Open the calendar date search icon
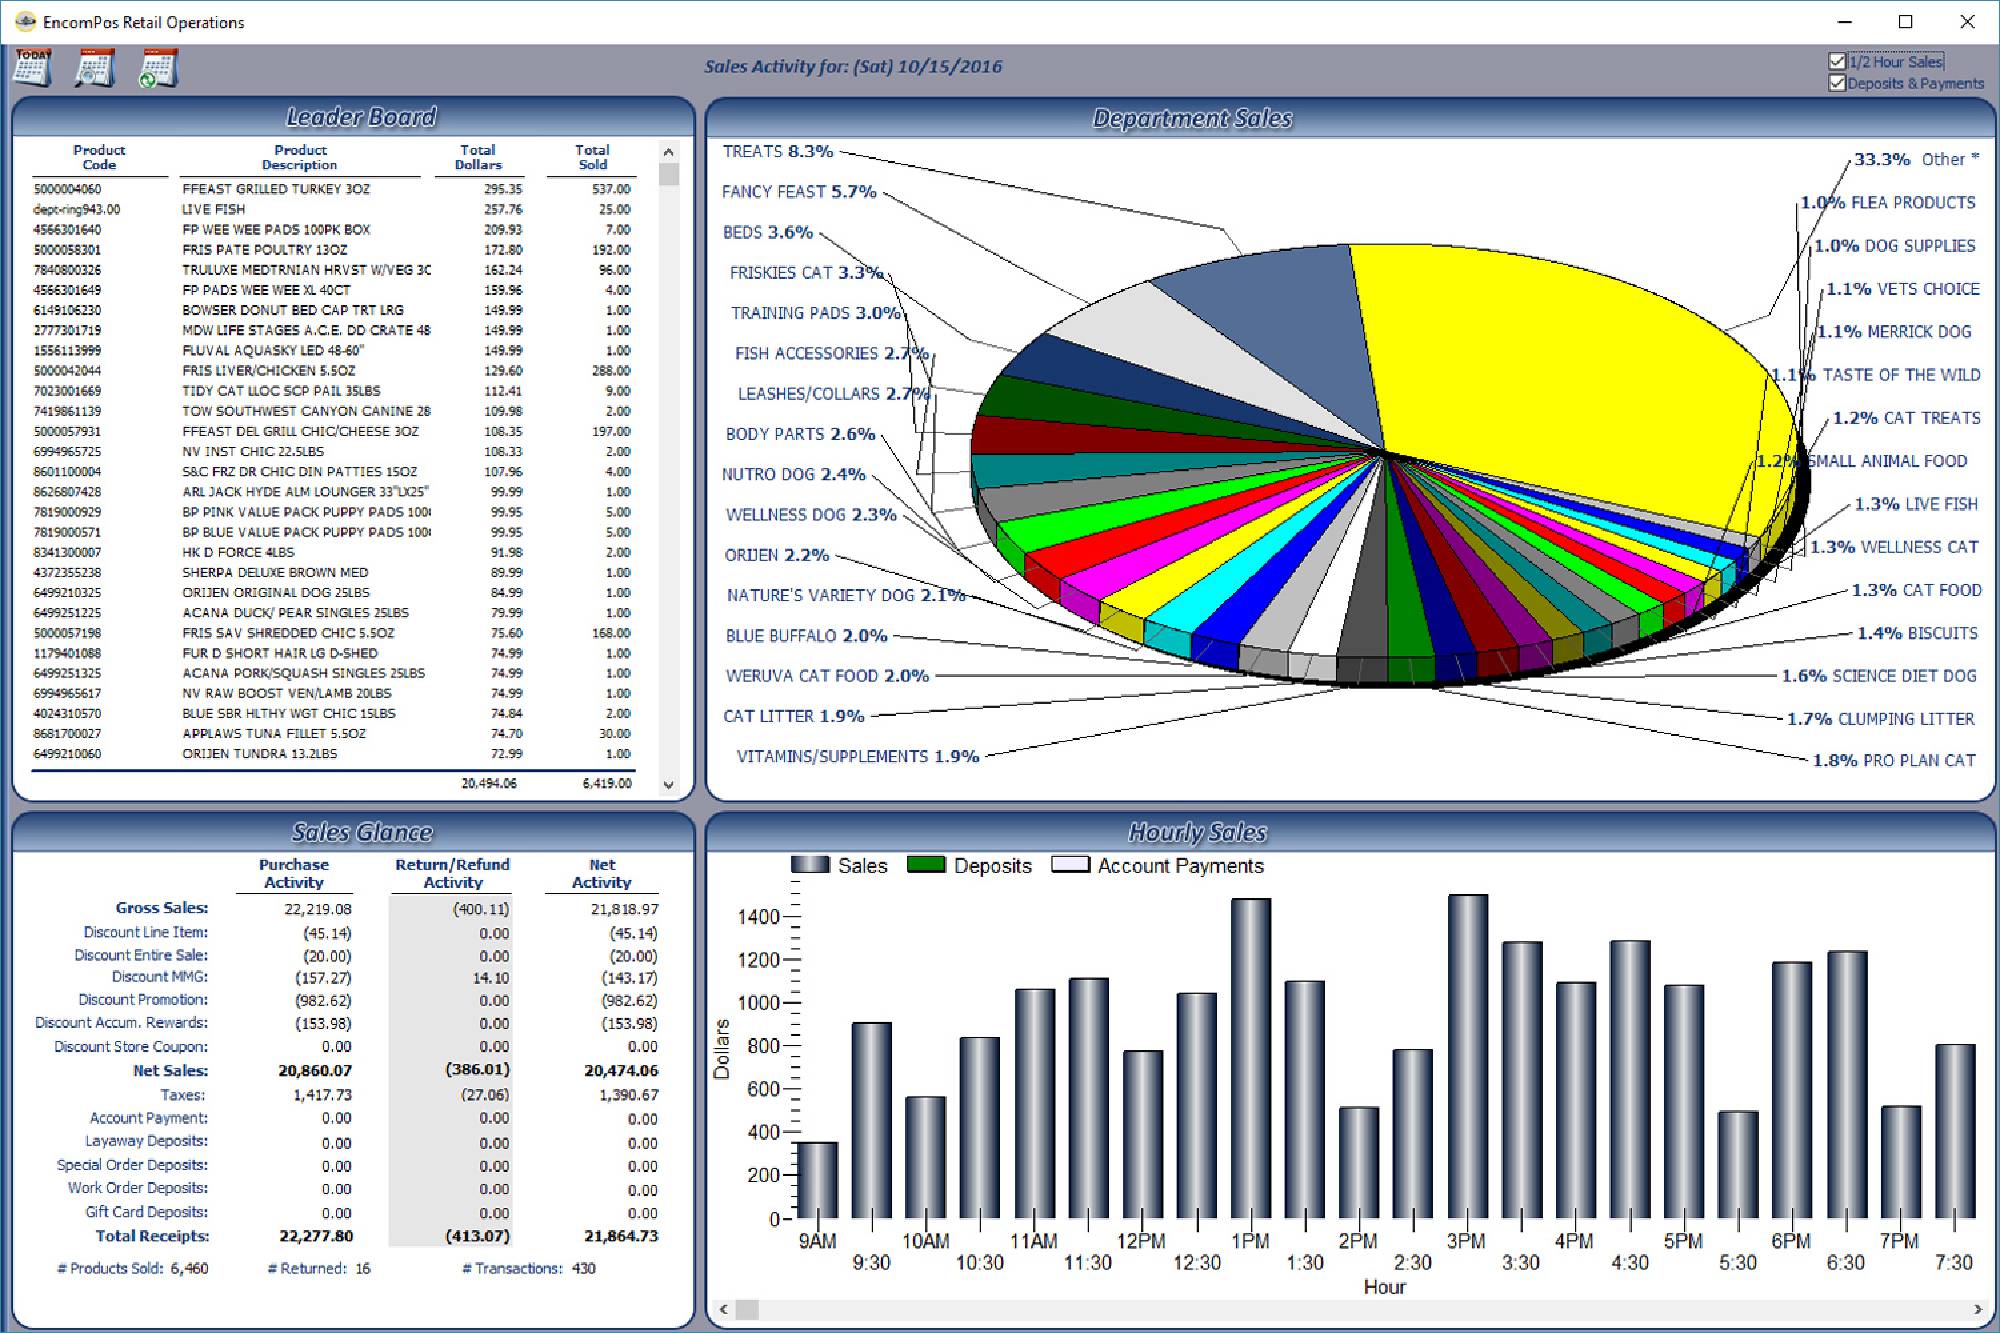The width and height of the screenshot is (2000, 1333). [95, 68]
